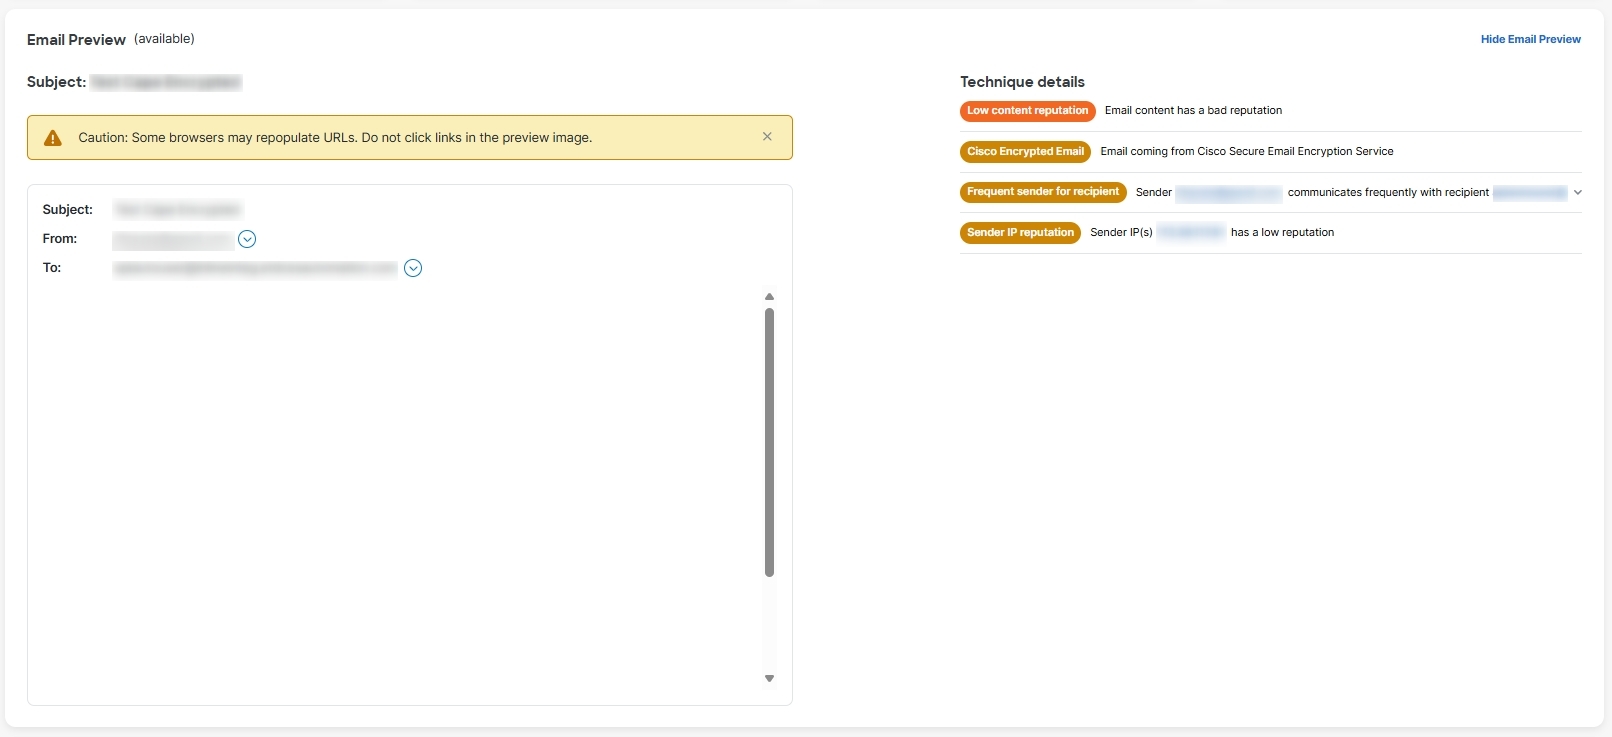Click the email preview vertical scrollbar thumb
This screenshot has height=737, width=1612.
pyautogui.click(x=769, y=442)
